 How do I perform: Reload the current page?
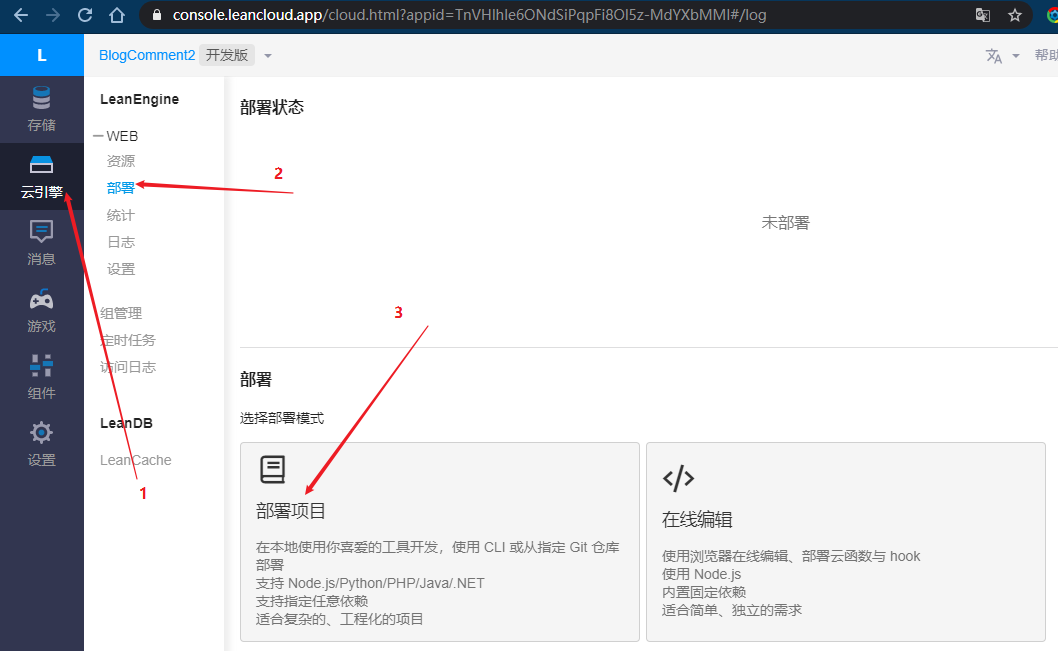pyautogui.click(x=85, y=15)
